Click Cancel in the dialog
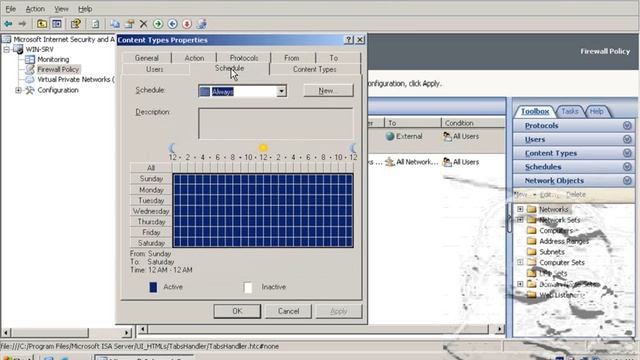This screenshot has width=640, height=360. click(289, 311)
